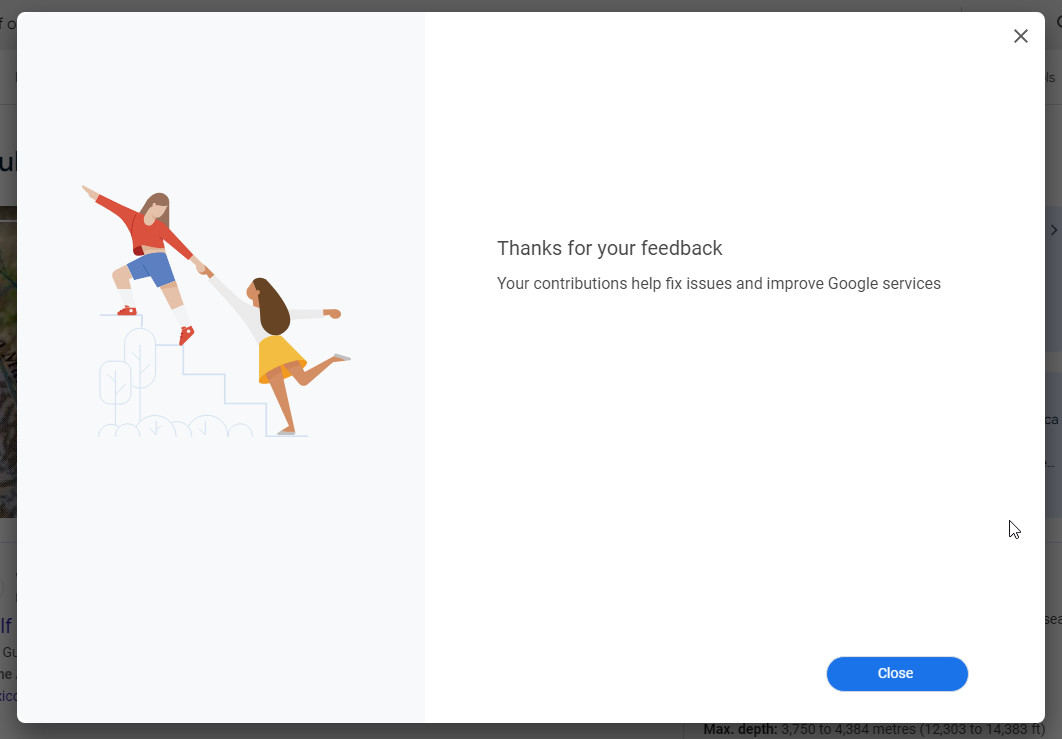Expand the dimmed right chevron behind the dialog

[1053, 230]
